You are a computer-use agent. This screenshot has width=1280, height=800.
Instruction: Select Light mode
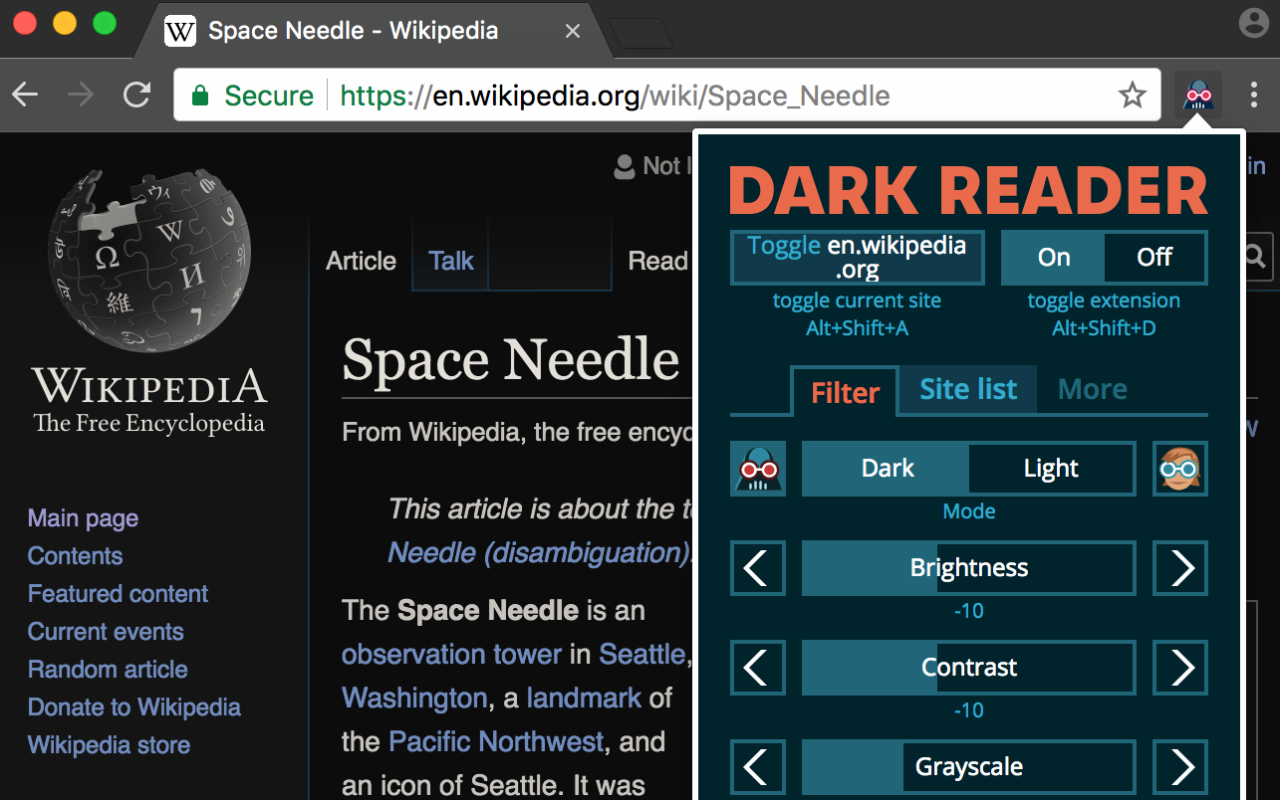point(1051,468)
